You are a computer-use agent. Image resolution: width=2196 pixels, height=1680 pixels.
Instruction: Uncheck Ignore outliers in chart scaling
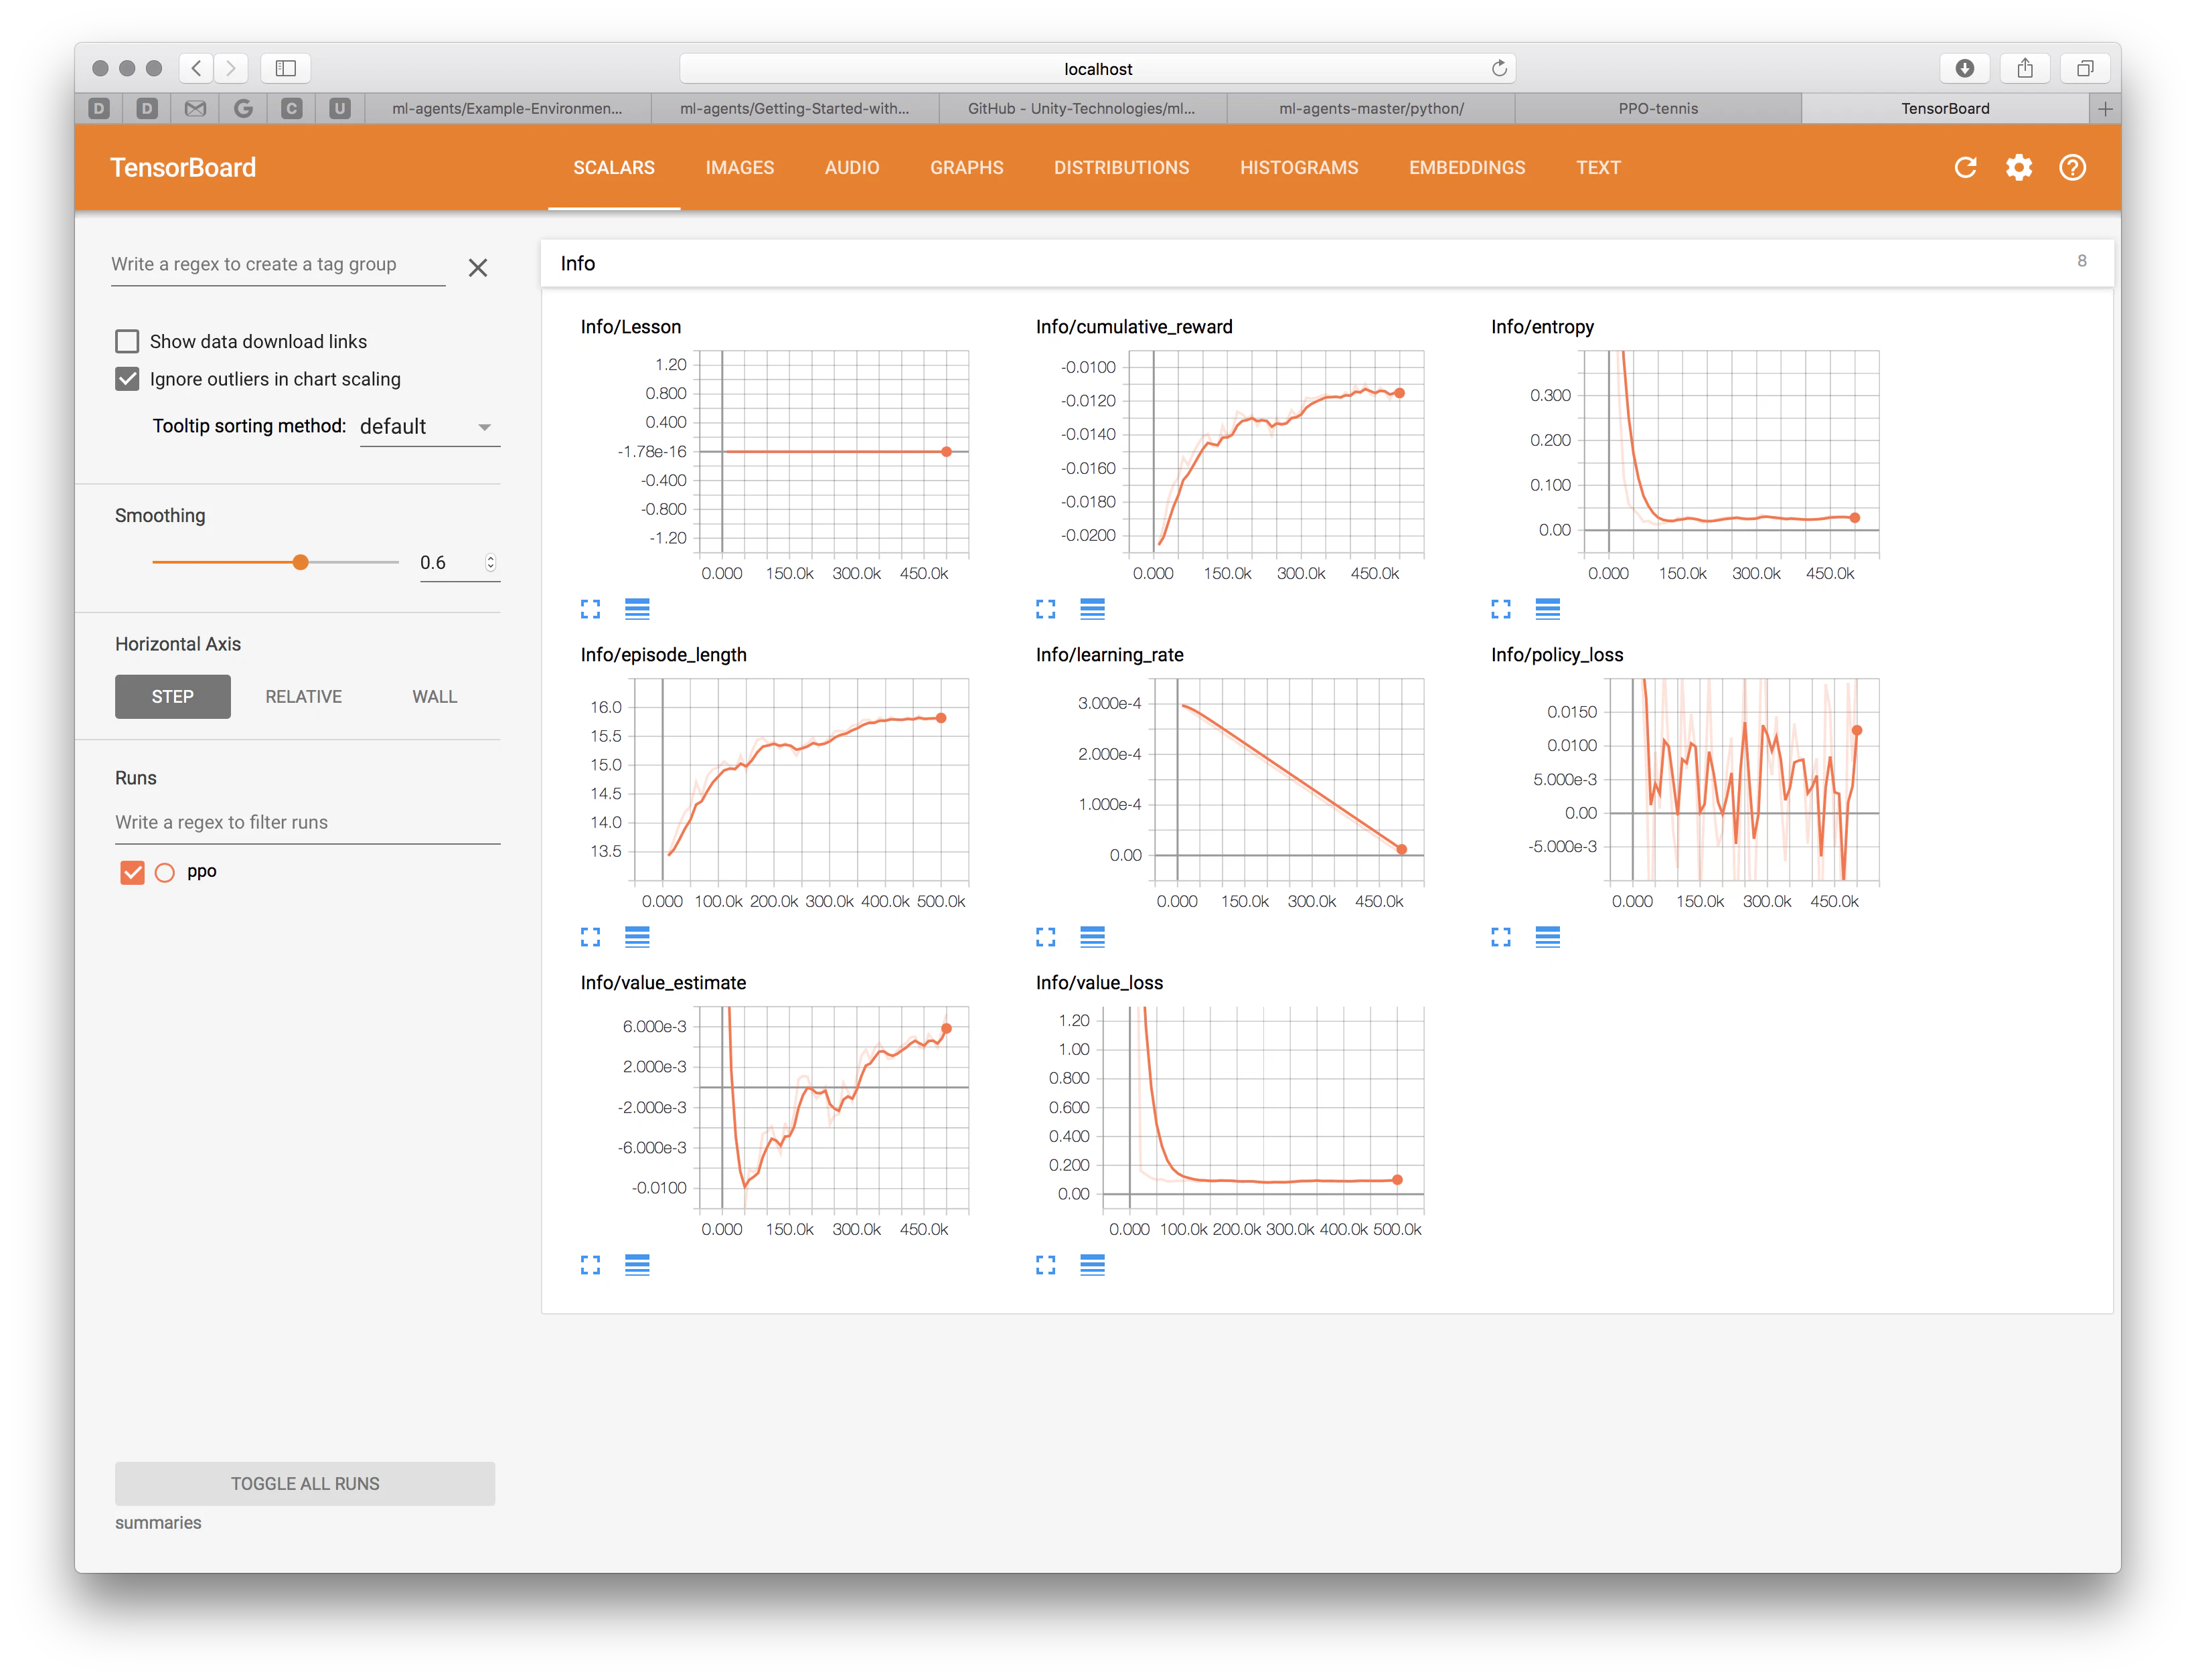click(127, 379)
